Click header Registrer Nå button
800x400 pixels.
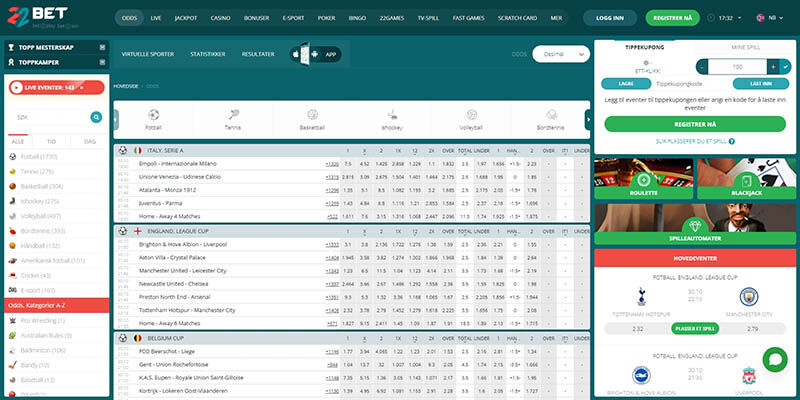coord(672,18)
